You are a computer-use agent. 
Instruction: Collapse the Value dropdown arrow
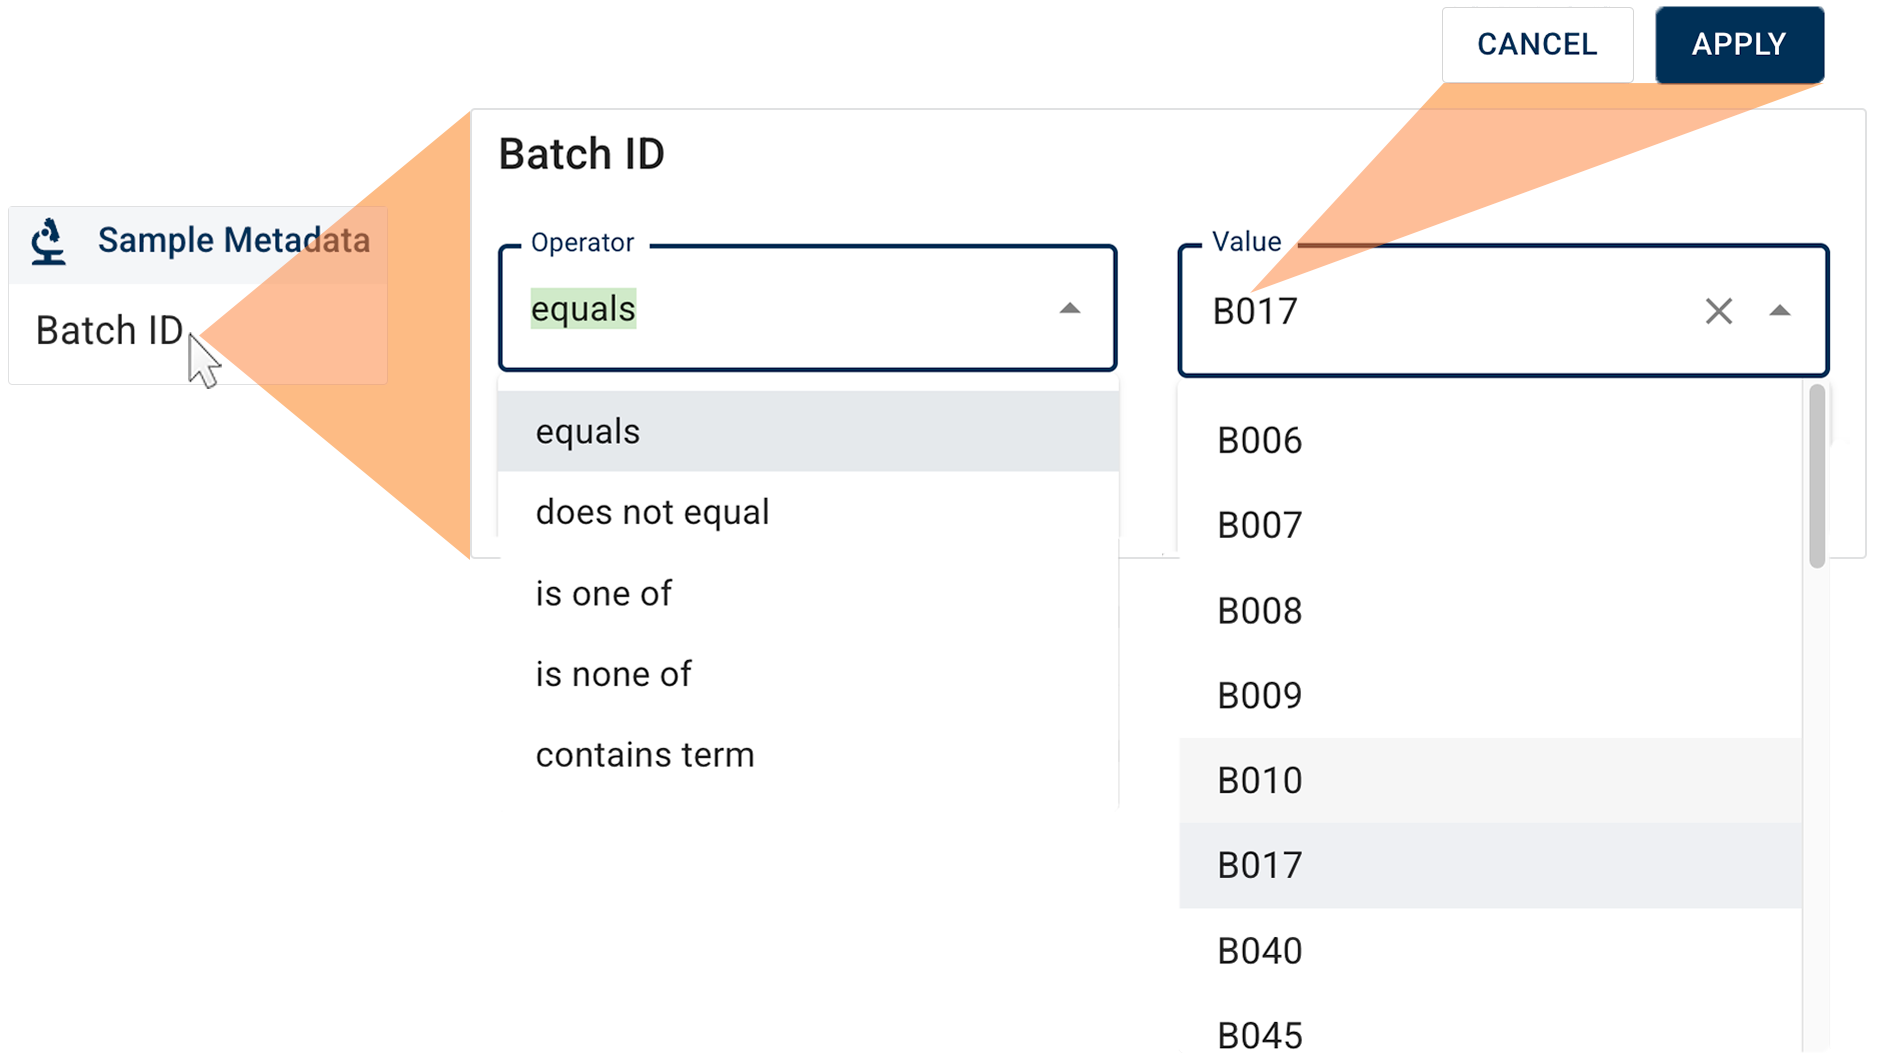coord(1779,311)
